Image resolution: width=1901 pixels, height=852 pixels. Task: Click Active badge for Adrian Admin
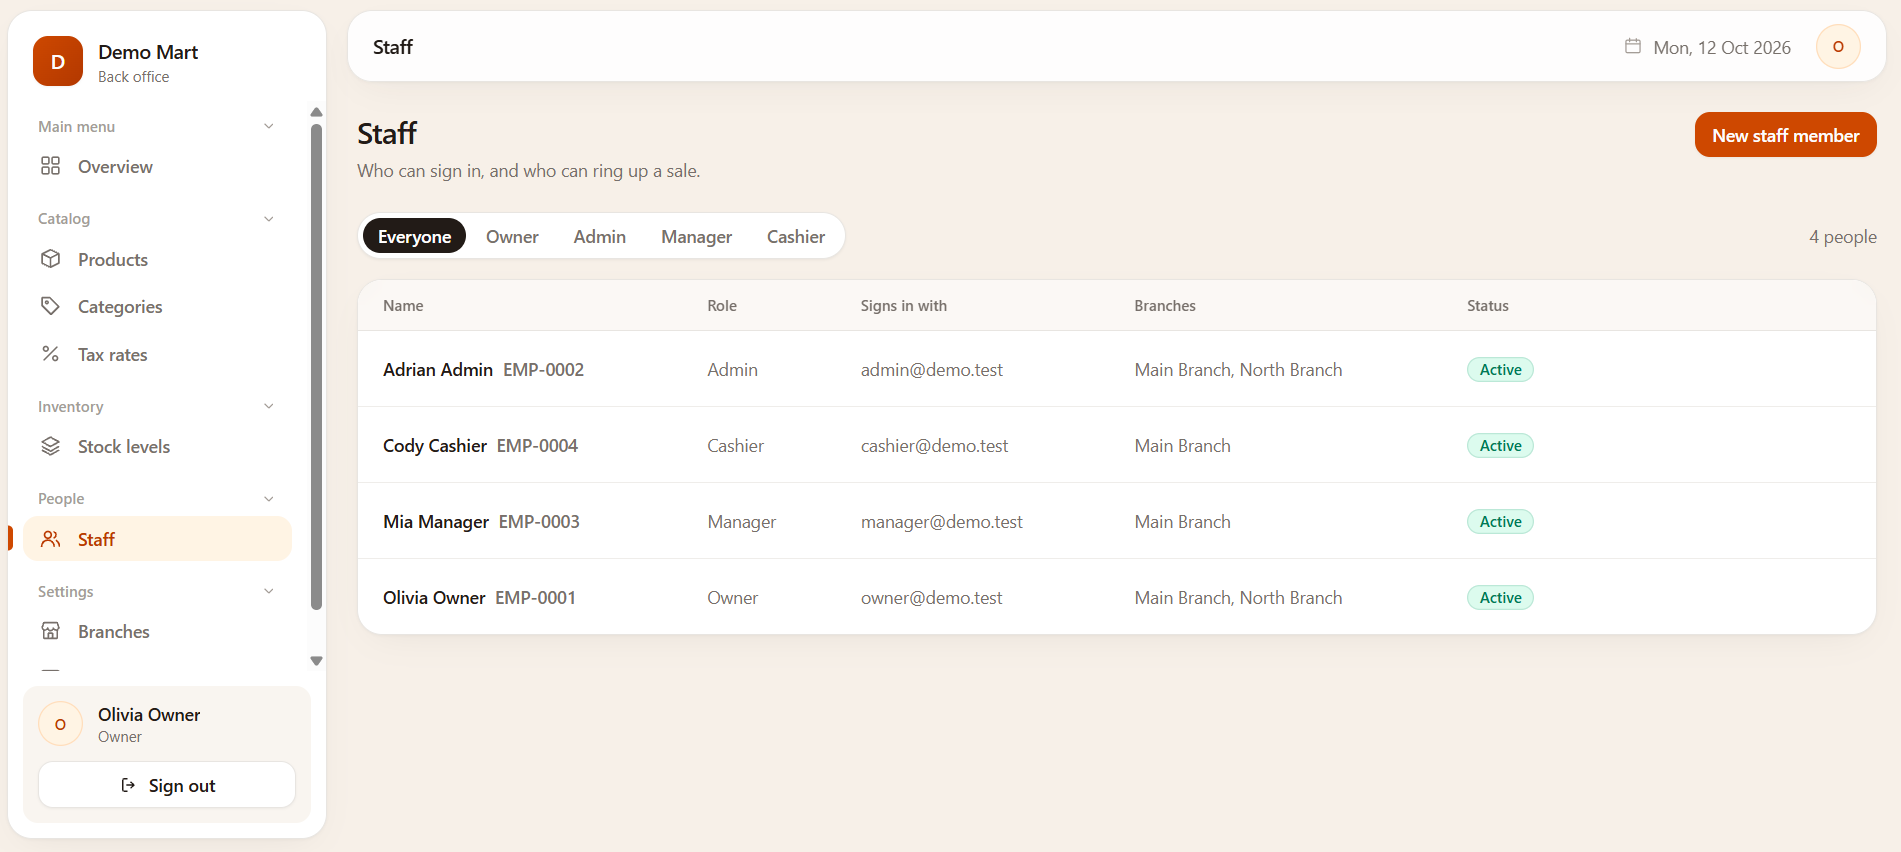point(1500,370)
